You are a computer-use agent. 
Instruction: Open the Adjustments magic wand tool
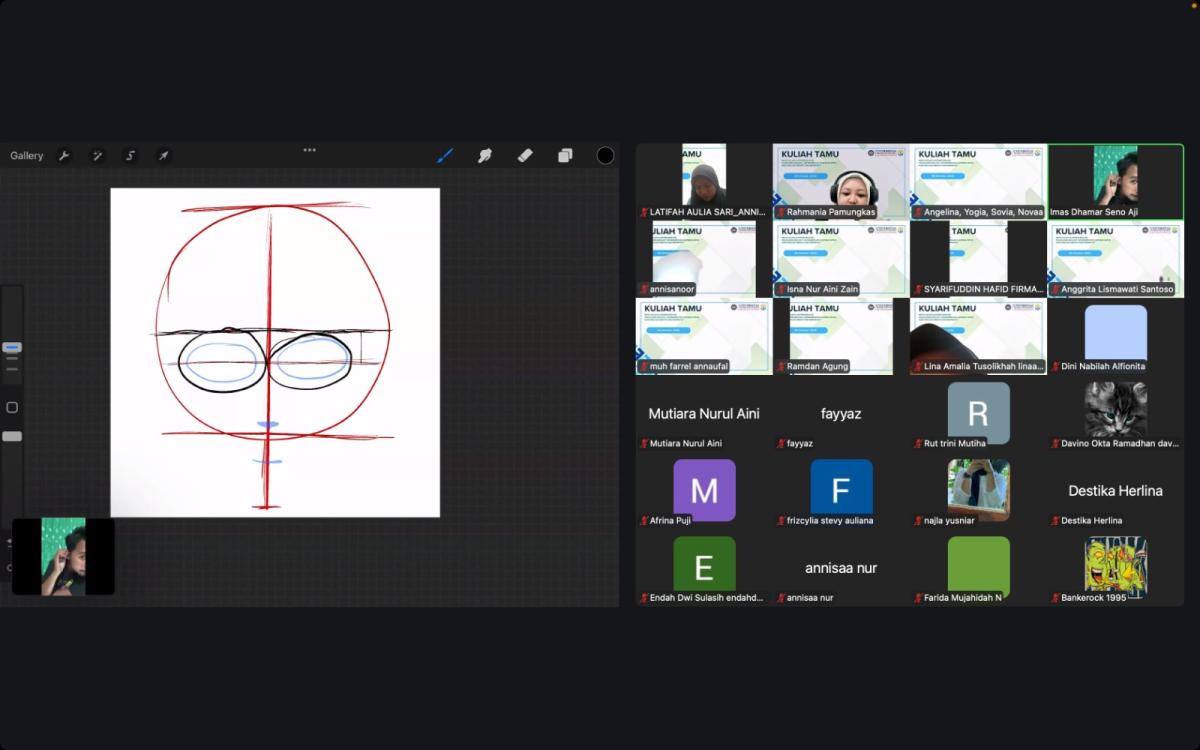(97, 156)
